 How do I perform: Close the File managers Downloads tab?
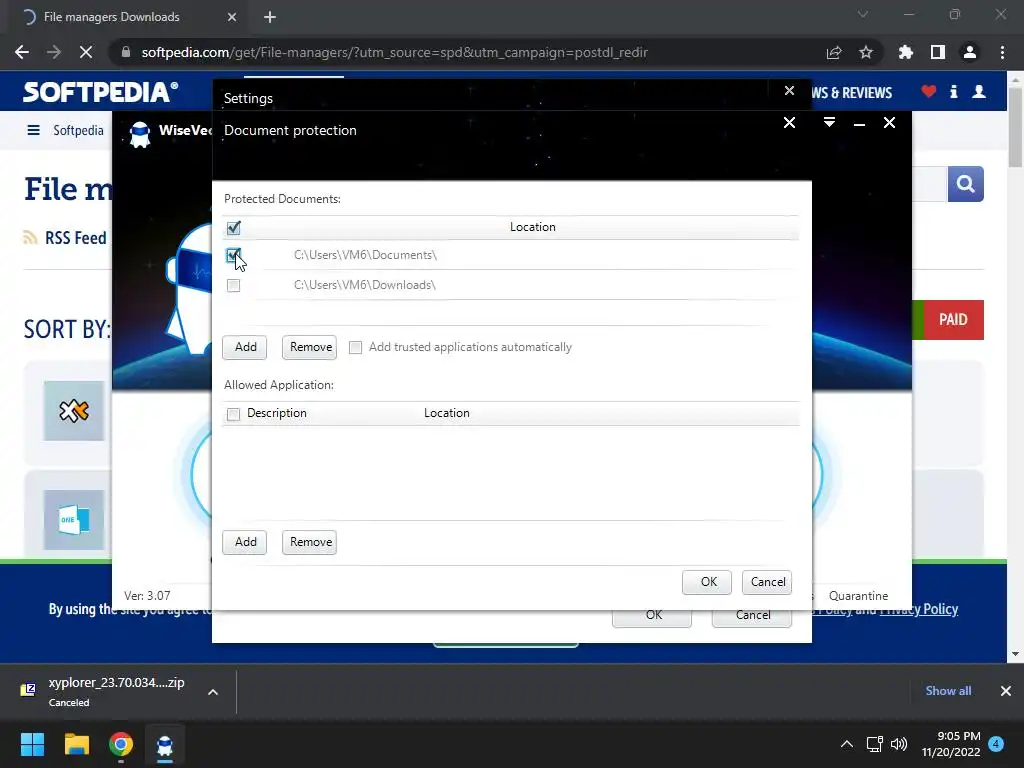(x=232, y=17)
